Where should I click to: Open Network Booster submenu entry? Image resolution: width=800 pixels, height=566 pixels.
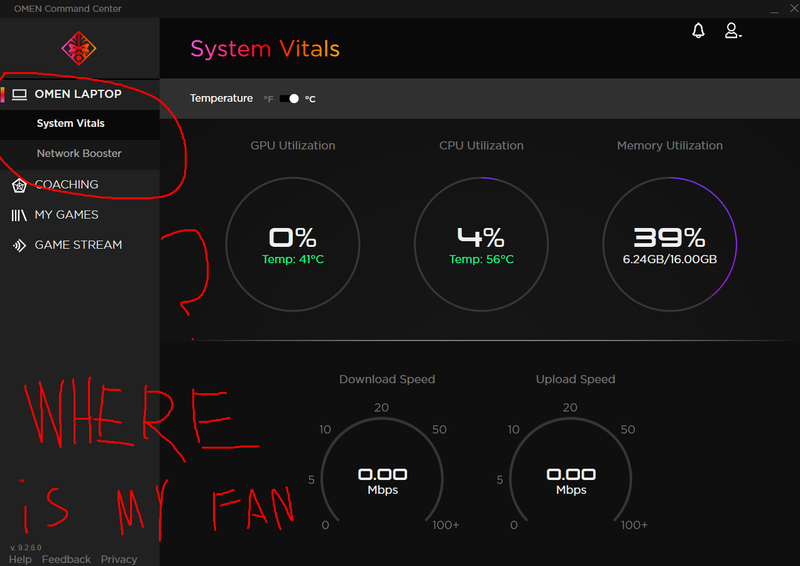(80, 154)
